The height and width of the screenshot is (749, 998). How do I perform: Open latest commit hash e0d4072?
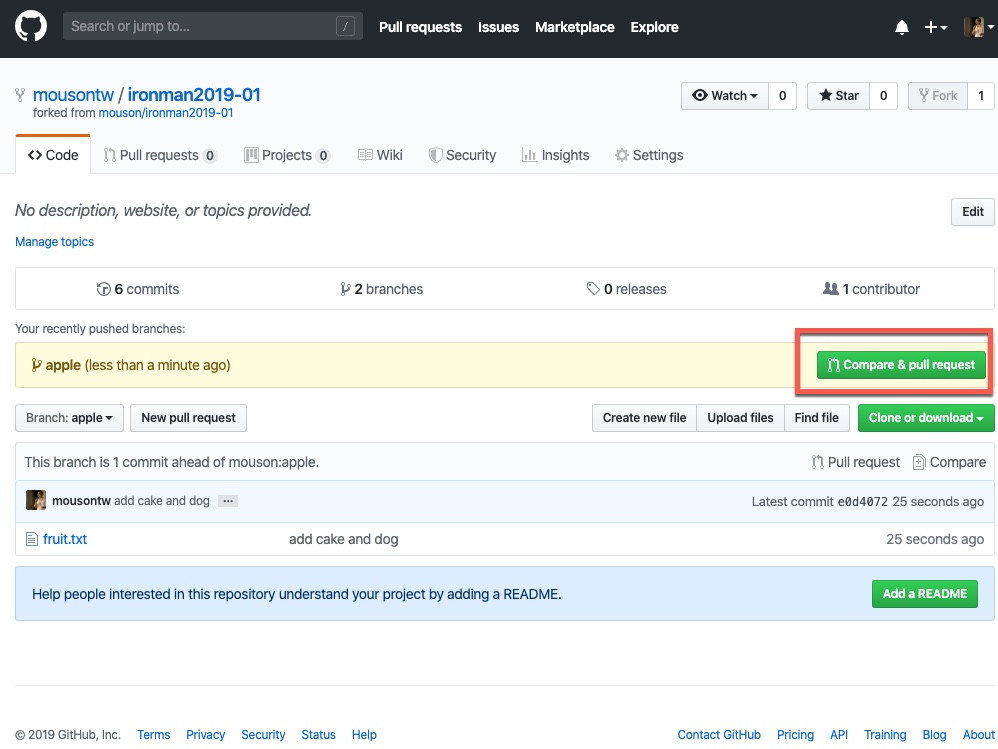coord(862,501)
